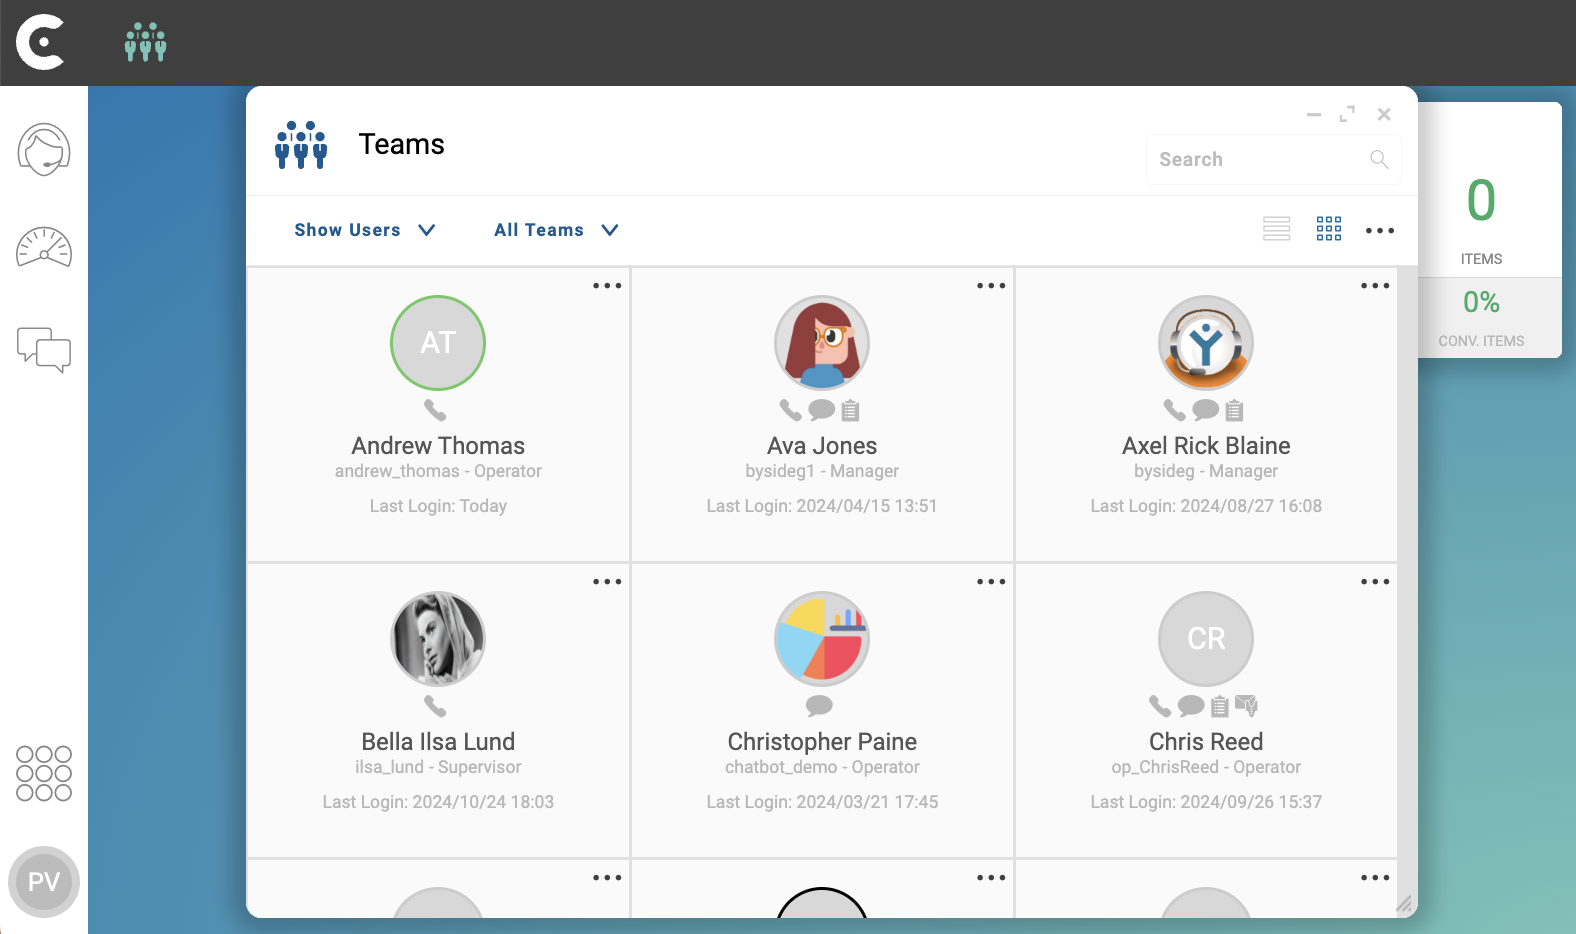Image resolution: width=1576 pixels, height=934 pixels.
Task: Click into the Search field
Action: (x=1273, y=160)
